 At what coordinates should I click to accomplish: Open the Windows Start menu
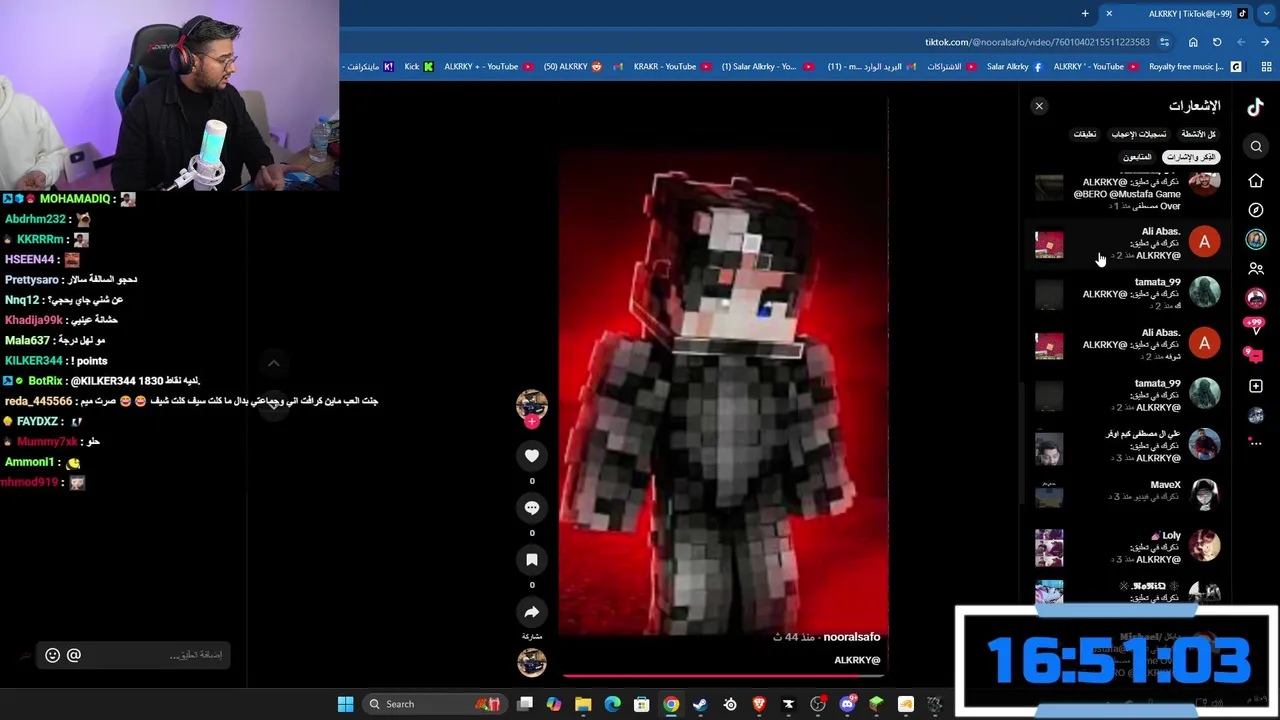pos(345,704)
